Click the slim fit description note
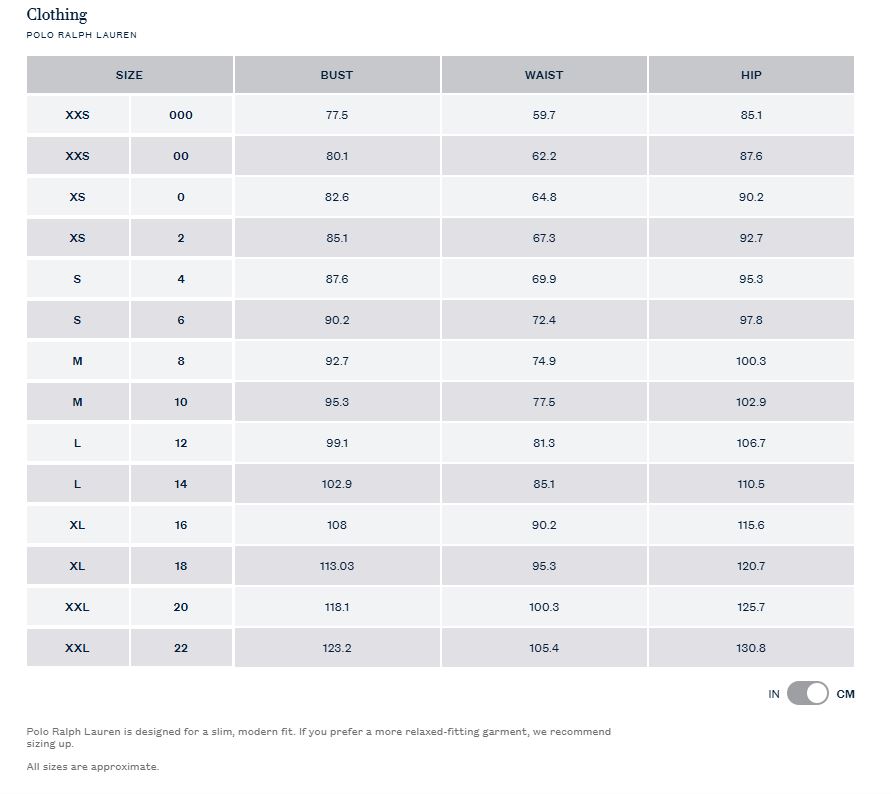Screen dimensions: 891x794 318,737
